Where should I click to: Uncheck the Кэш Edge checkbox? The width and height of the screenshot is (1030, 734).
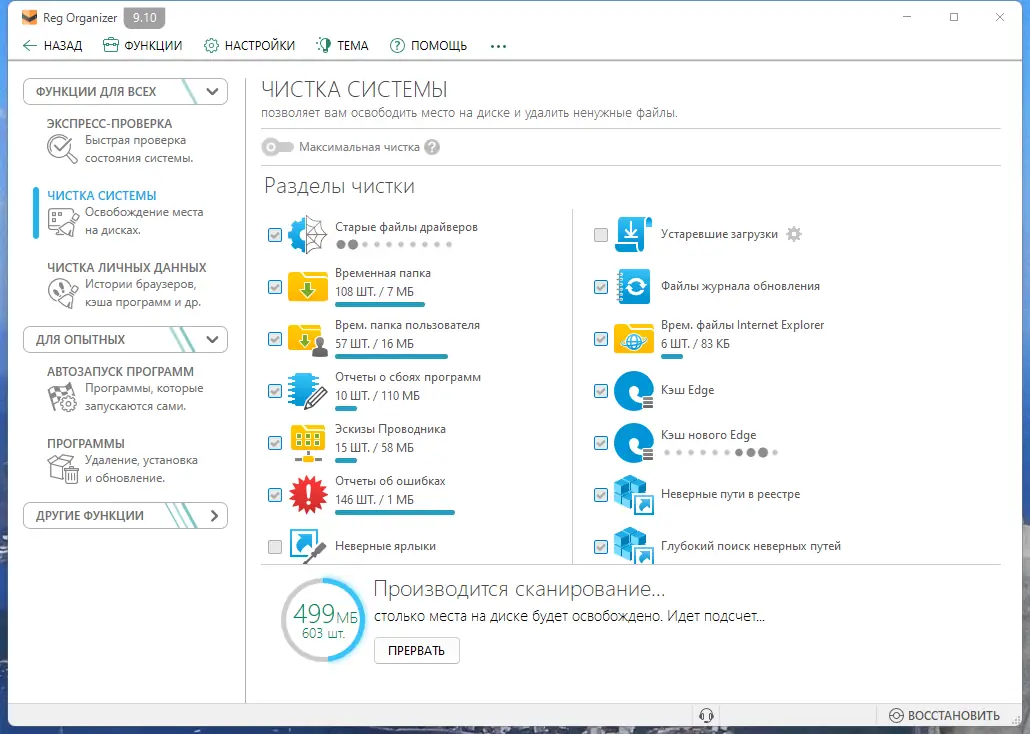tap(601, 391)
